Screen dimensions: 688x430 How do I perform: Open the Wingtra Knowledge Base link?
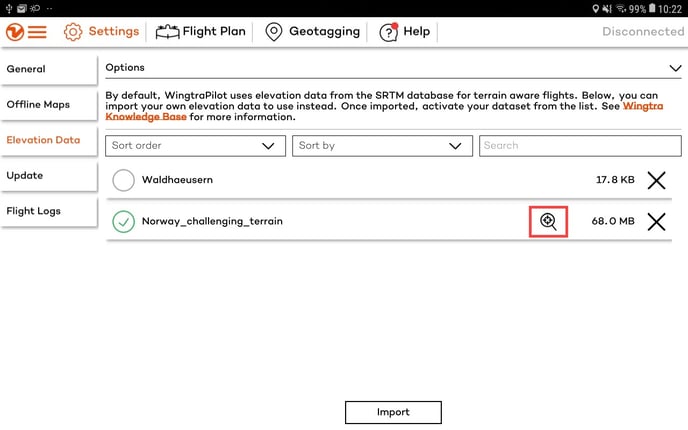click(x=650, y=105)
